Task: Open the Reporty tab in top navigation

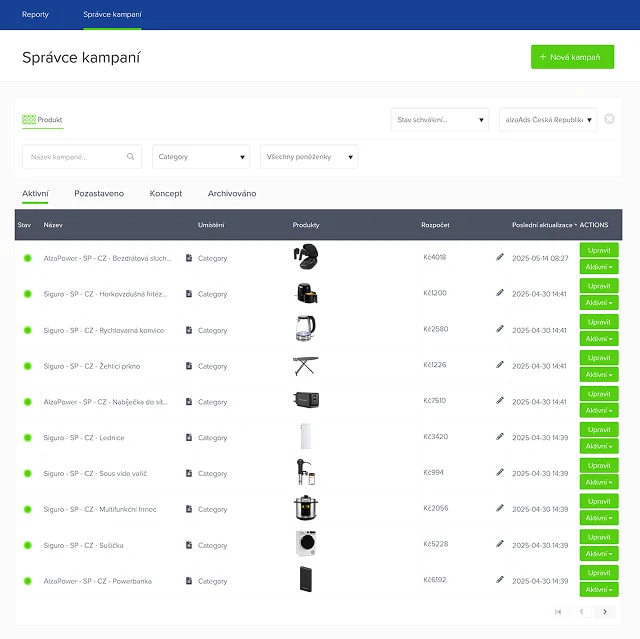Action: (x=35, y=15)
